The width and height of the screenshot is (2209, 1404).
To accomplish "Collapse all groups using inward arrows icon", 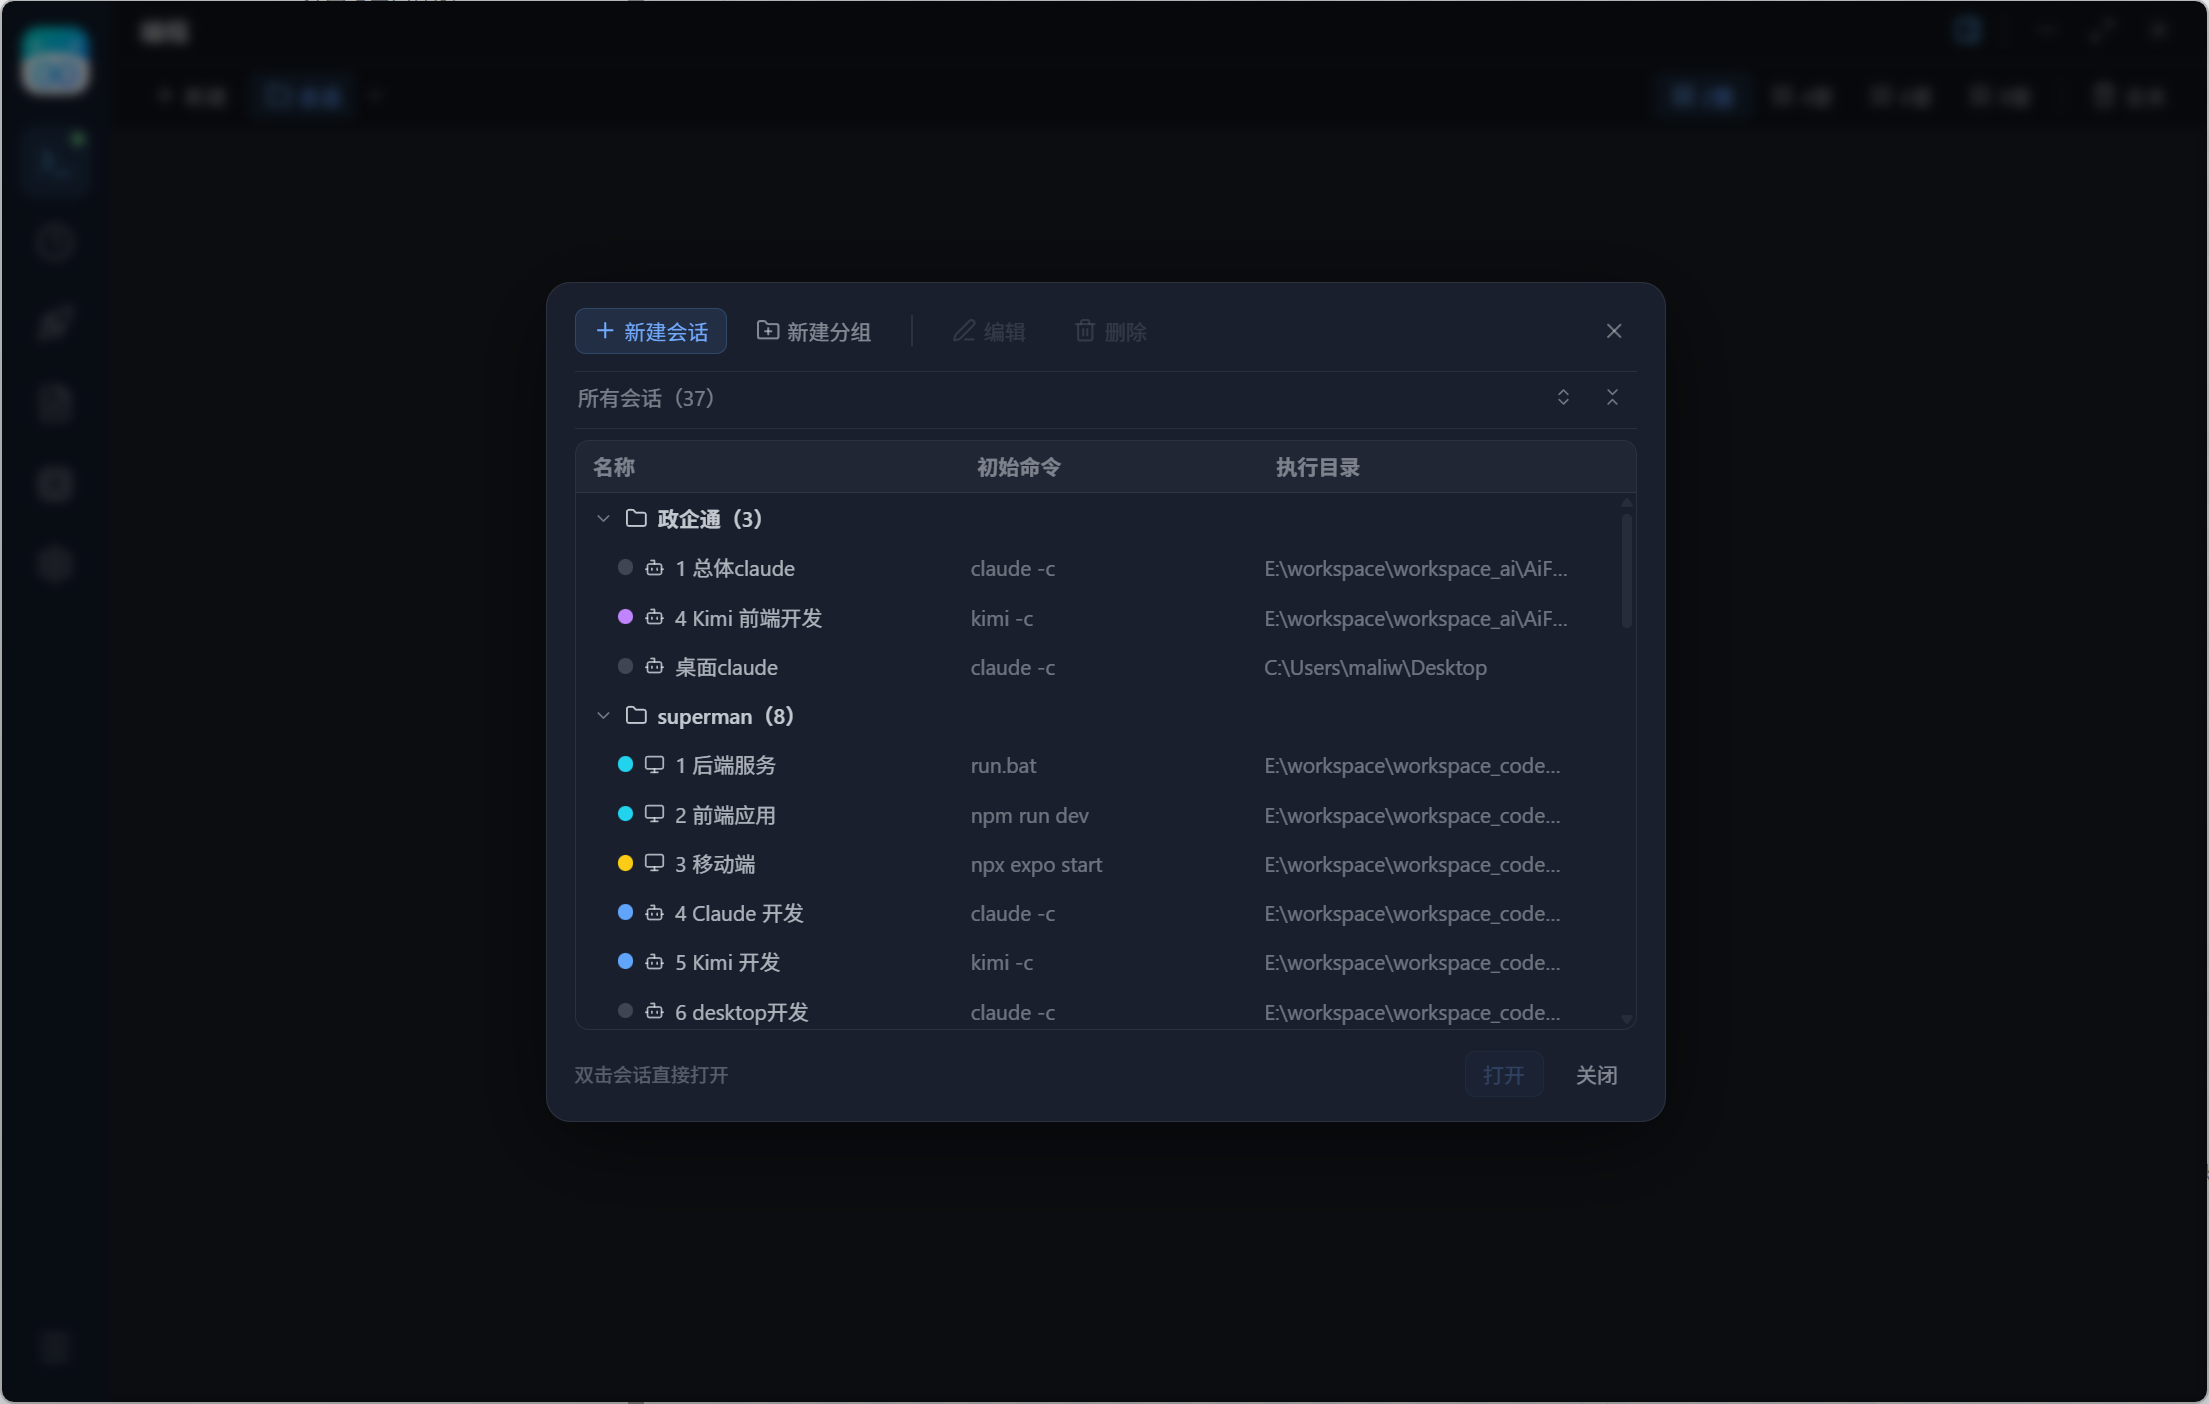I will coord(1612,398).
